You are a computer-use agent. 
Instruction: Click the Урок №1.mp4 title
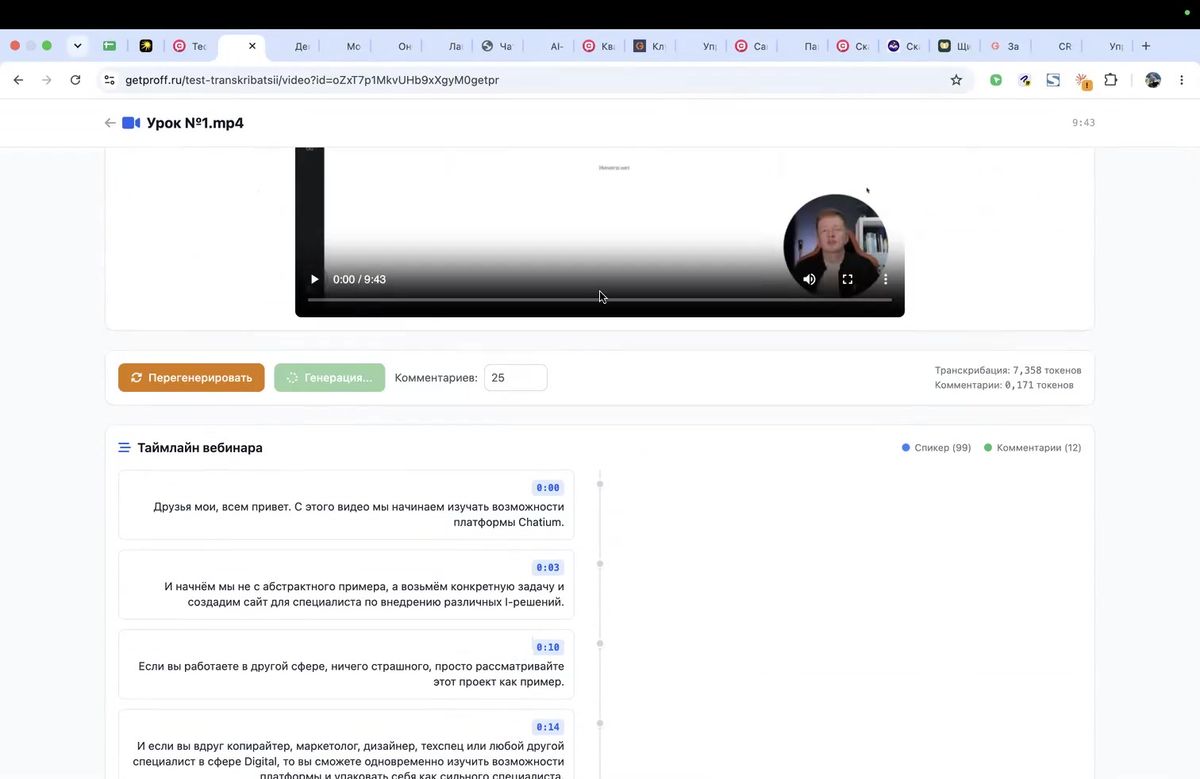pyautogui.click(x=195, y=123)
